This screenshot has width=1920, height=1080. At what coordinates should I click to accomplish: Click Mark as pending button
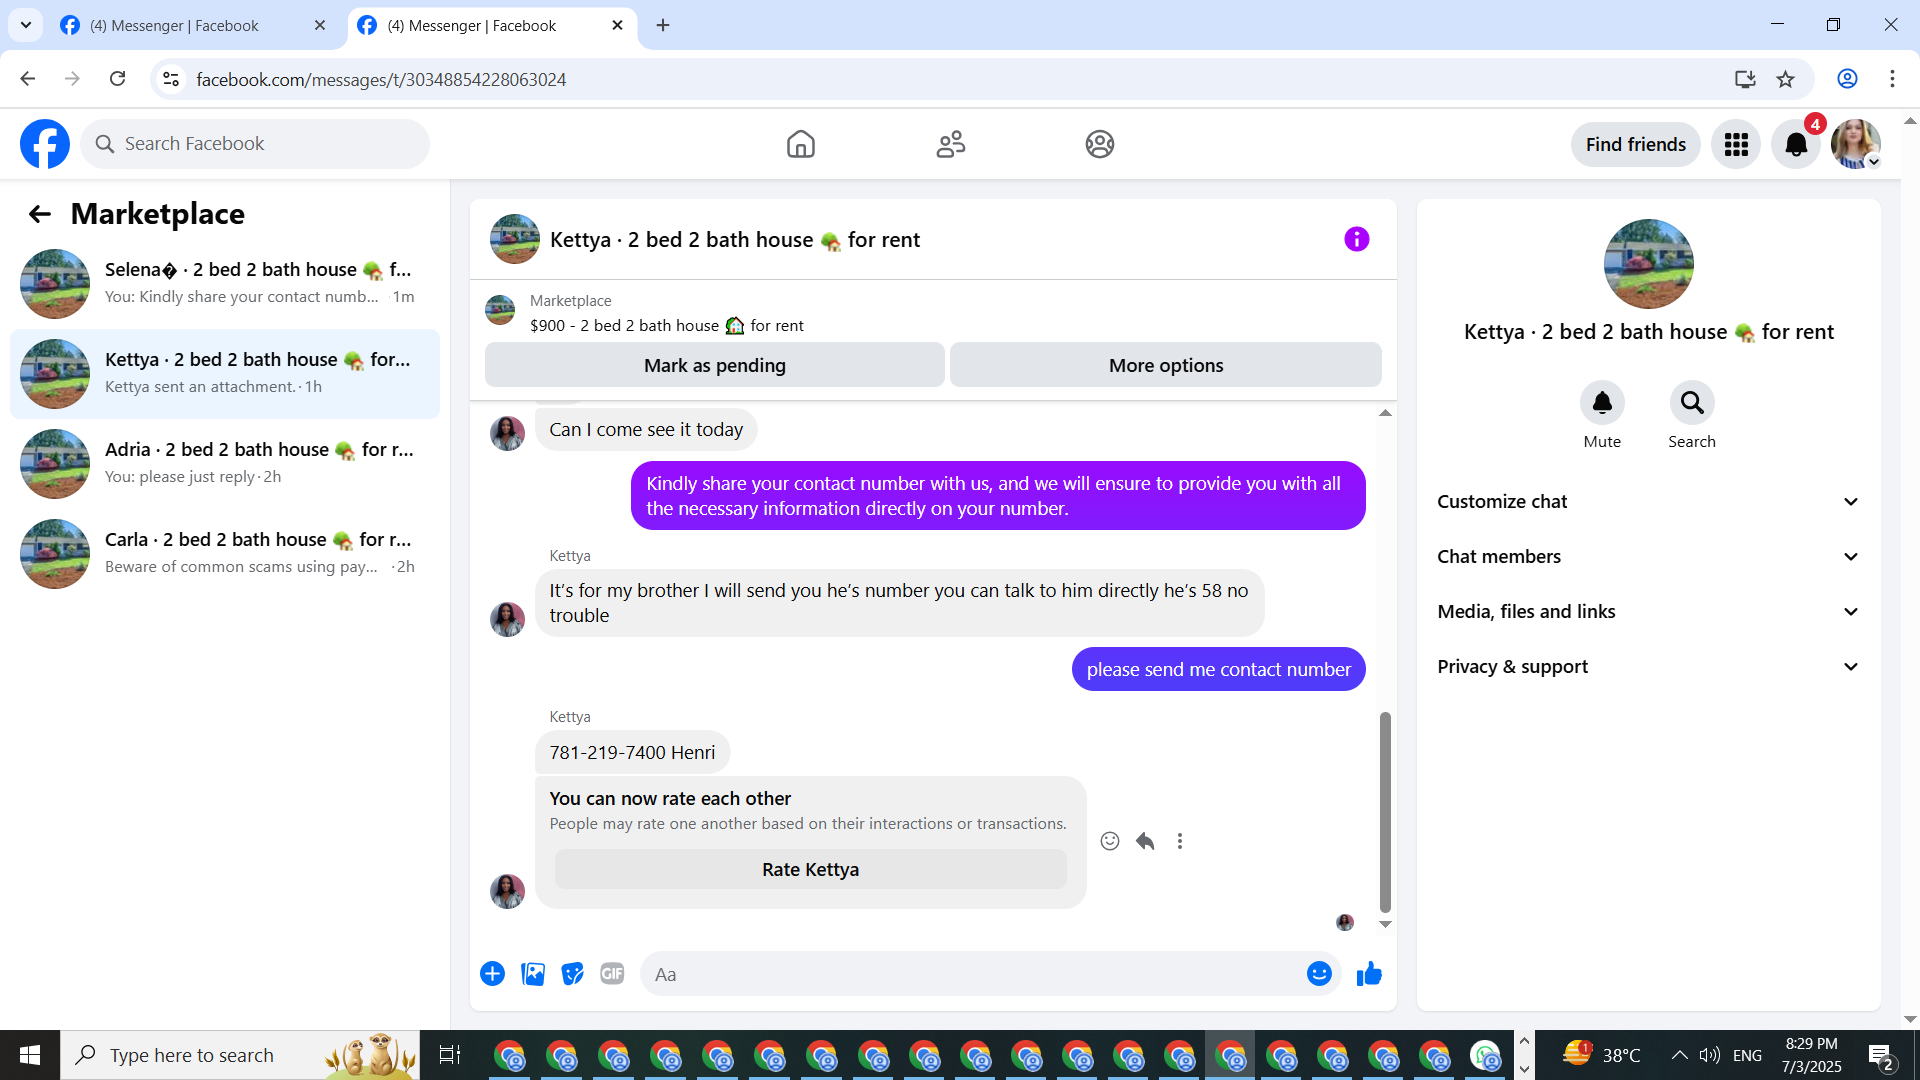coord(714,365)
